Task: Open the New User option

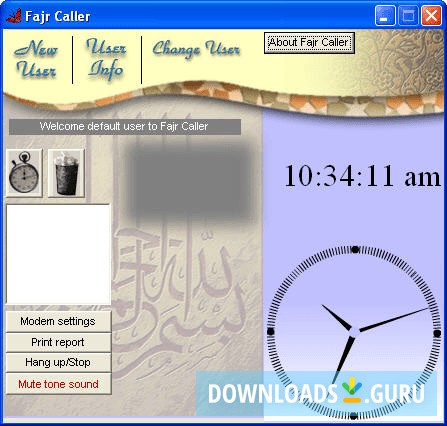Action: coord(36,59)
